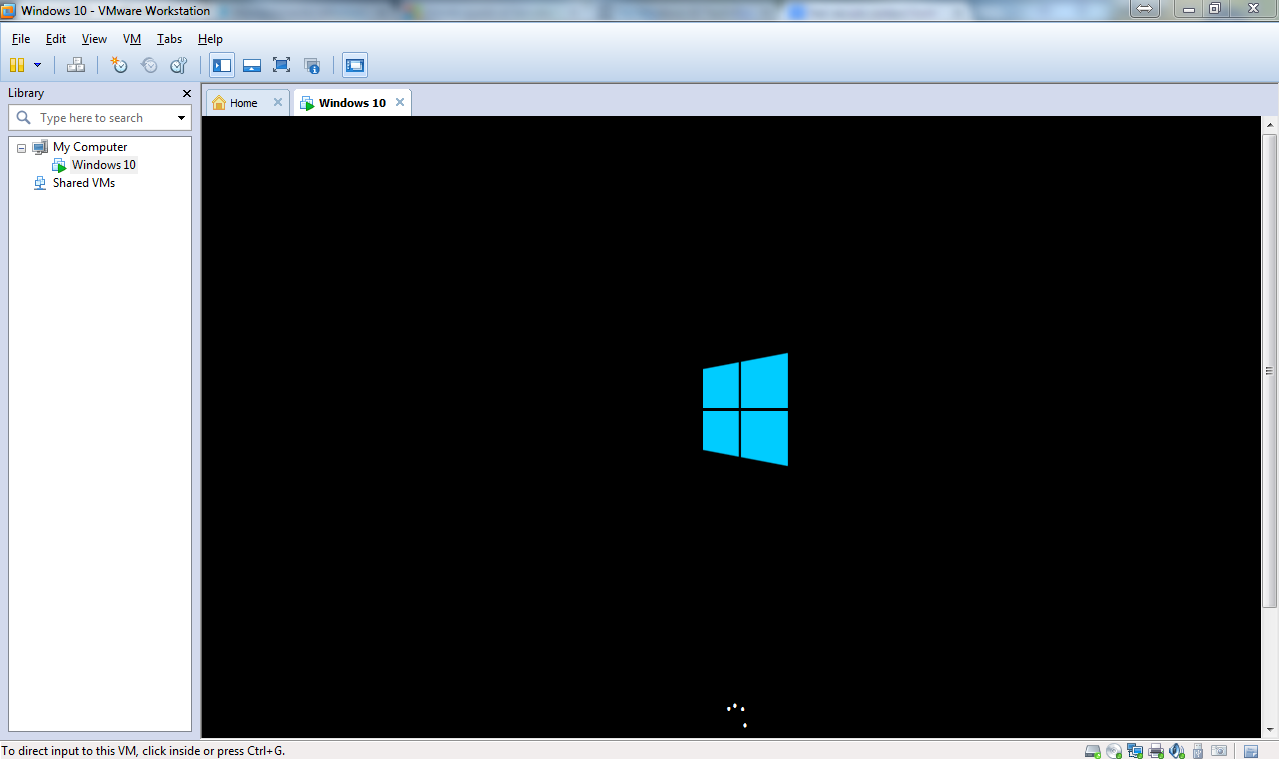Pause the VM with the suspend icon
Screen dimensions: 1279x760
click(16, 65)
